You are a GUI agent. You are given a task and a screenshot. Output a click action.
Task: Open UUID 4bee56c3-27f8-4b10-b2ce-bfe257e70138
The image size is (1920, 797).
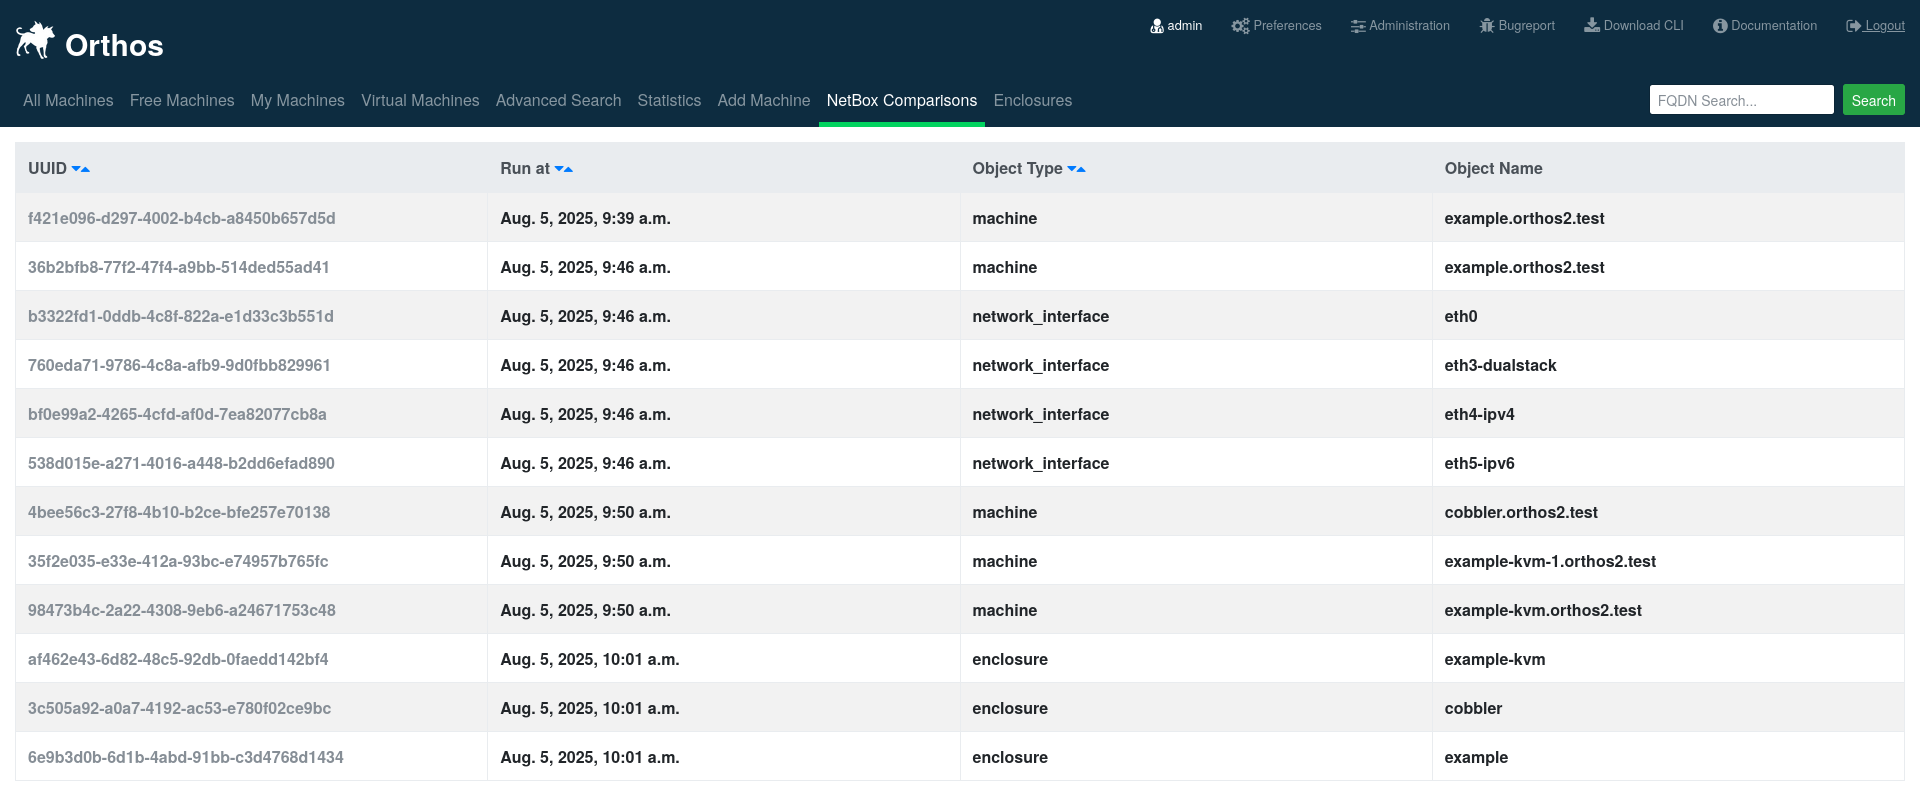(179, 512)
